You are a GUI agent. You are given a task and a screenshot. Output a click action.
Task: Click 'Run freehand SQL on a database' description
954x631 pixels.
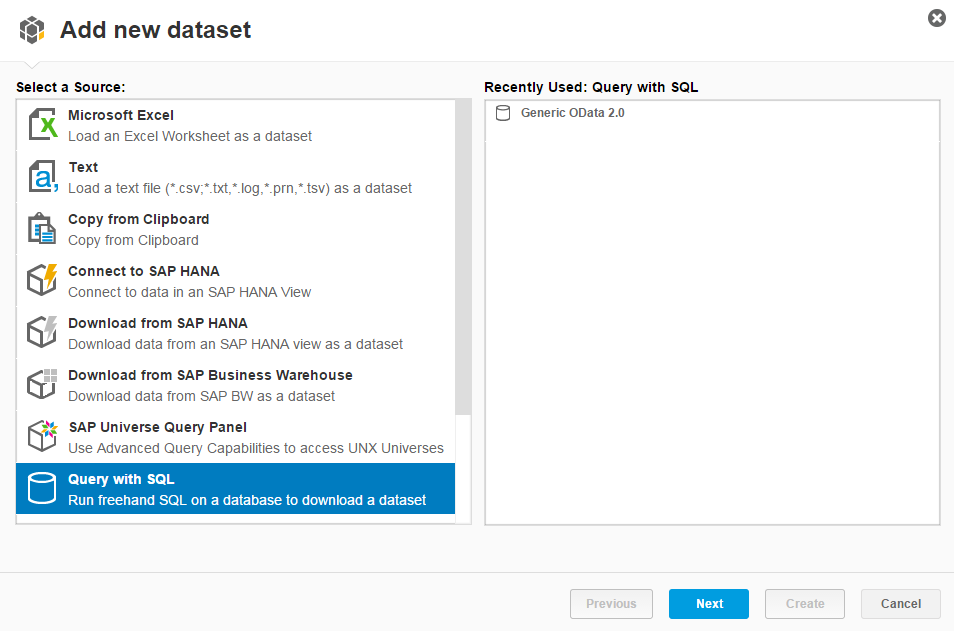pos(247,500)
